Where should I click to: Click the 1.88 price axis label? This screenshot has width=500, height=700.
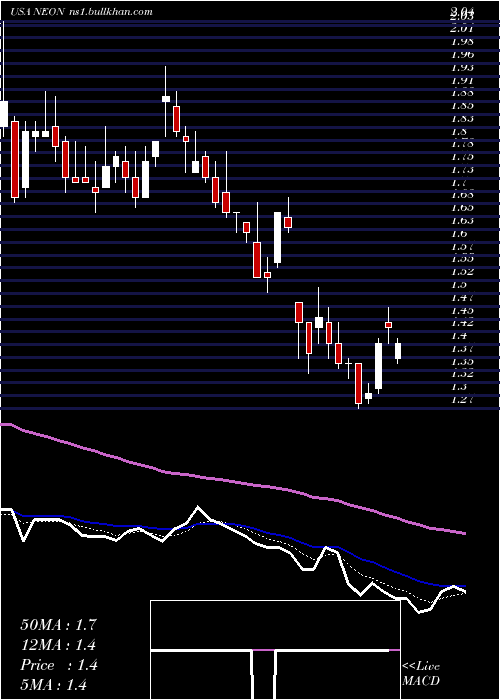(x=462, y=93)
